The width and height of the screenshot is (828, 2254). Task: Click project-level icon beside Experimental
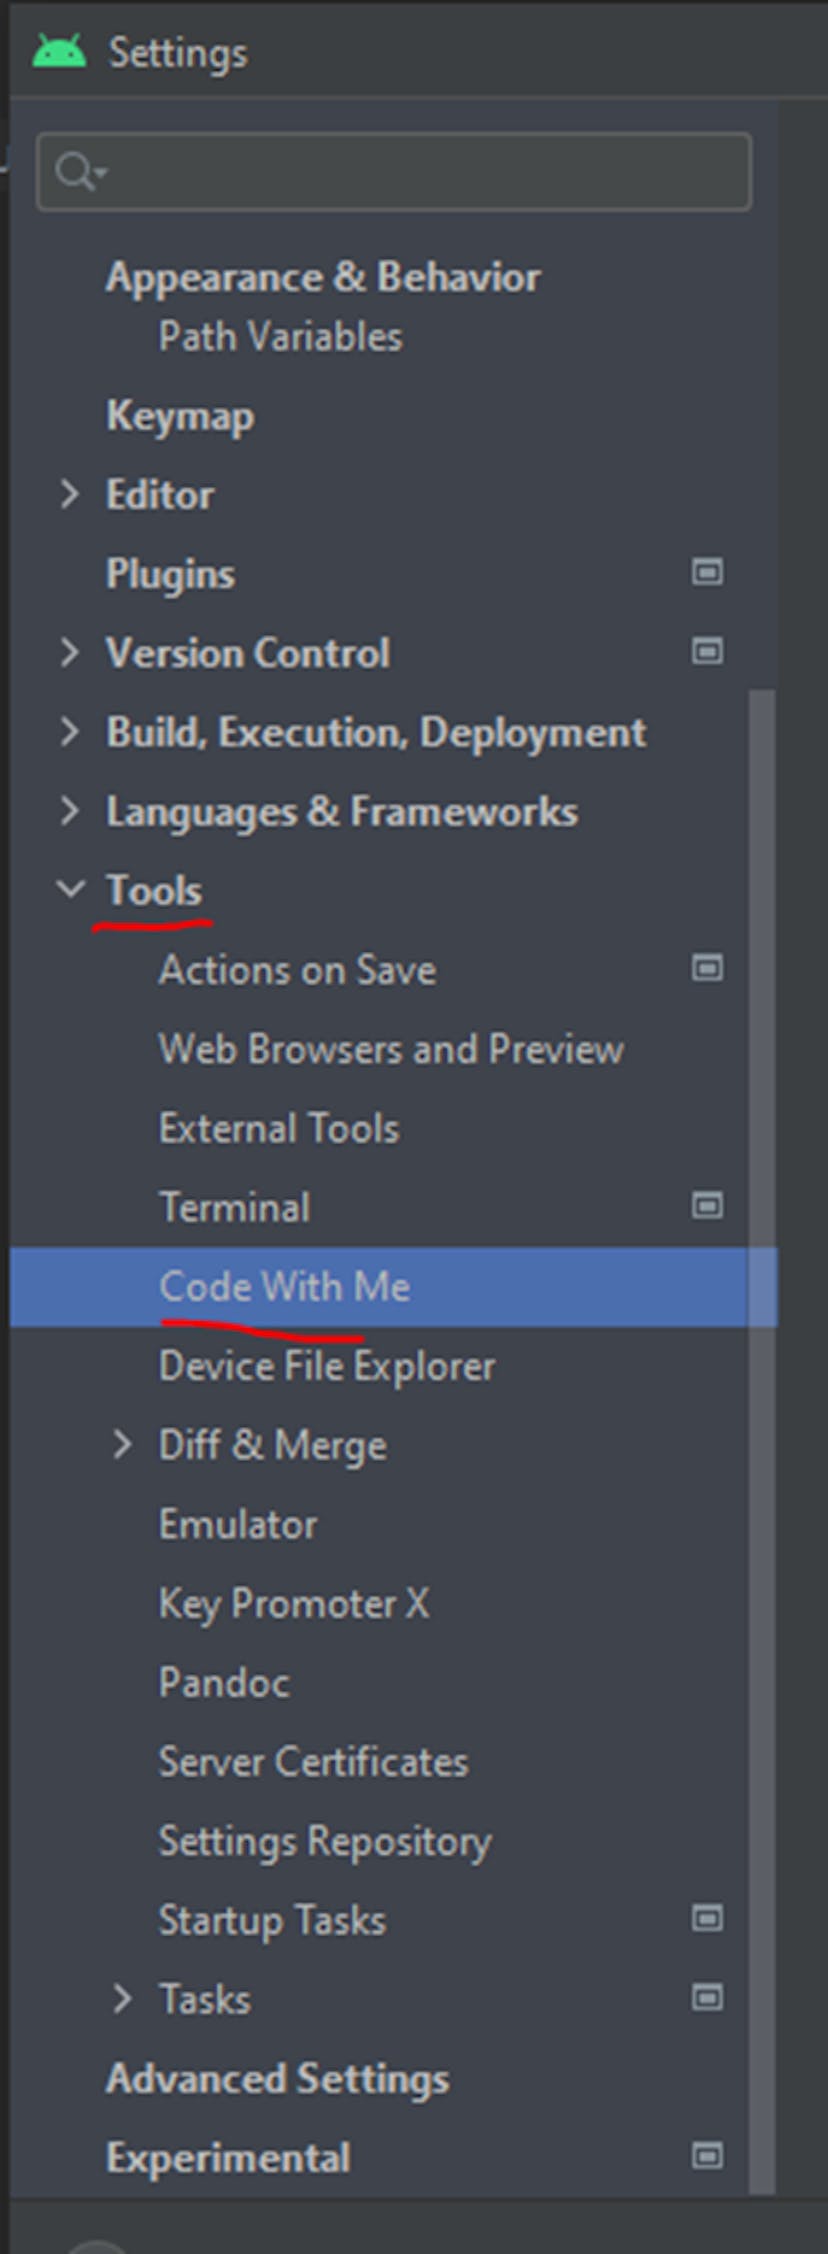[707, 2156]
